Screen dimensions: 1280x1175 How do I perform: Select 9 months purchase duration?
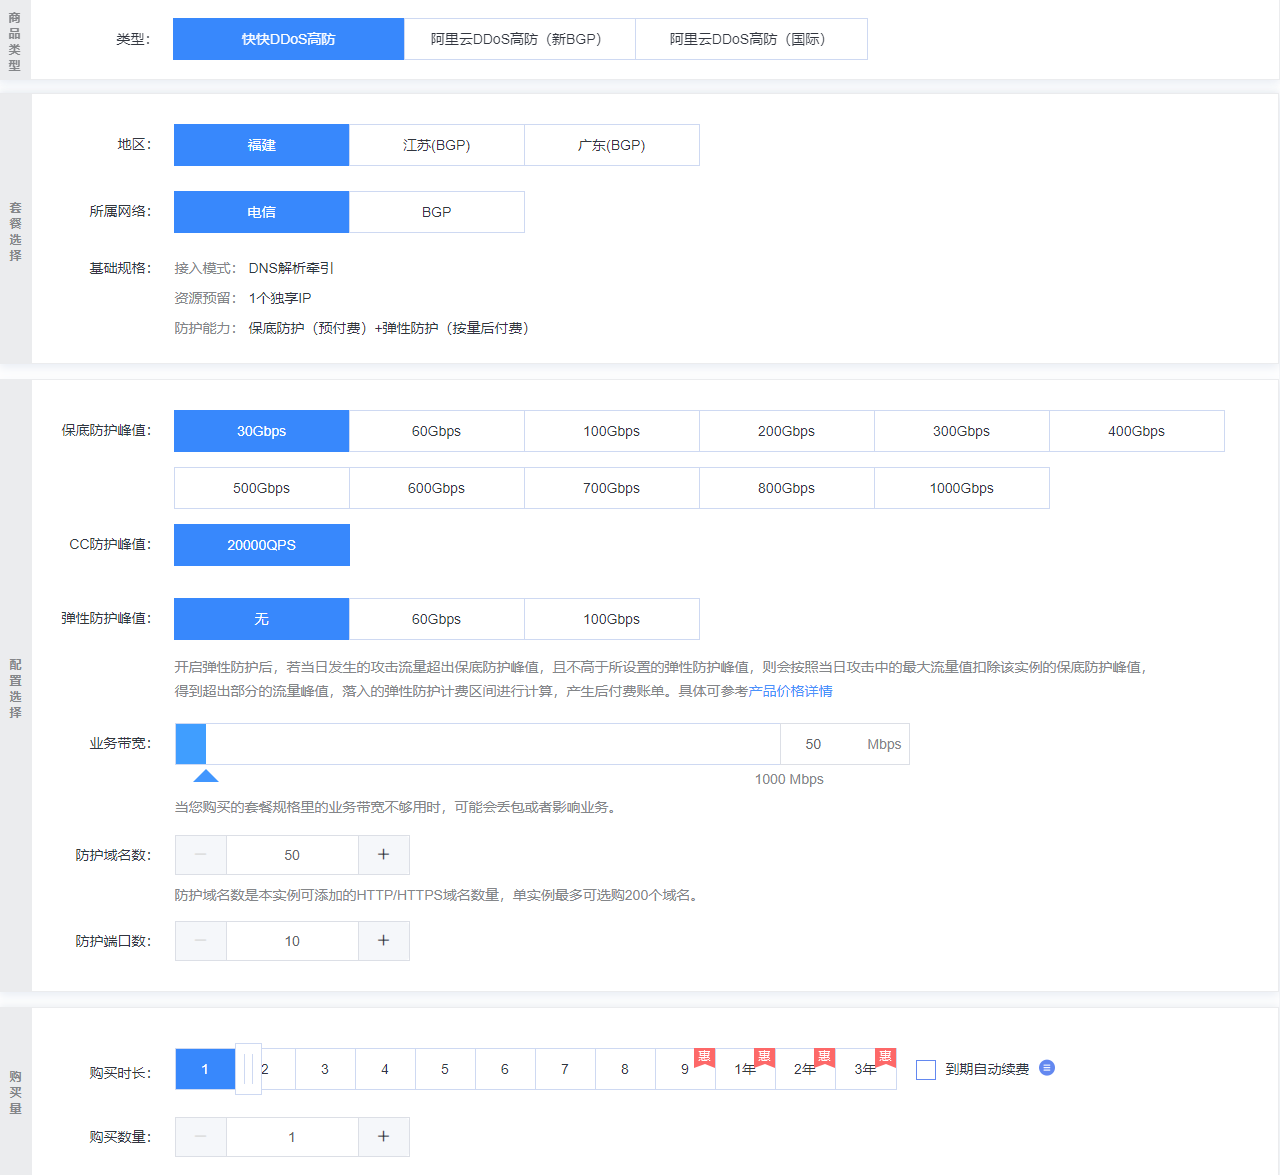(685, 1069)
